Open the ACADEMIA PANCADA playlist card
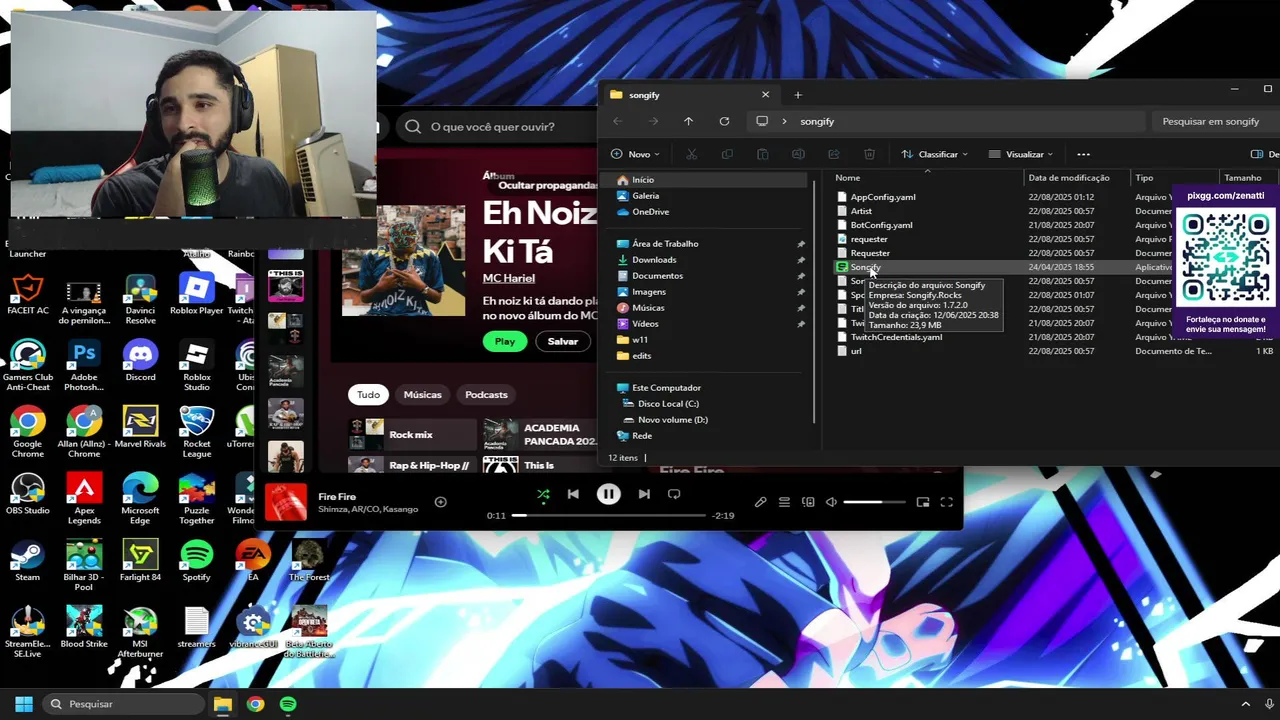 click(540, 435)
